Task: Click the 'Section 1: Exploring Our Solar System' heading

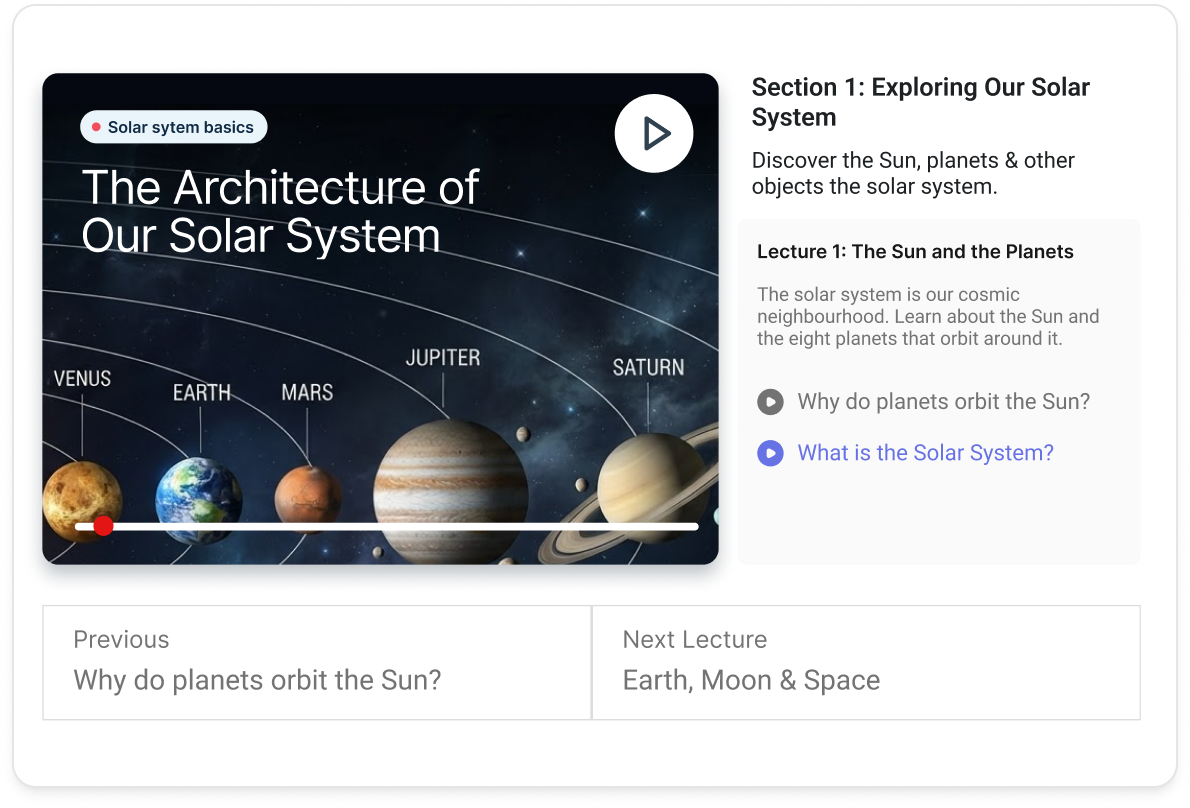Action: pyautogui.click(x=921, y=102)
